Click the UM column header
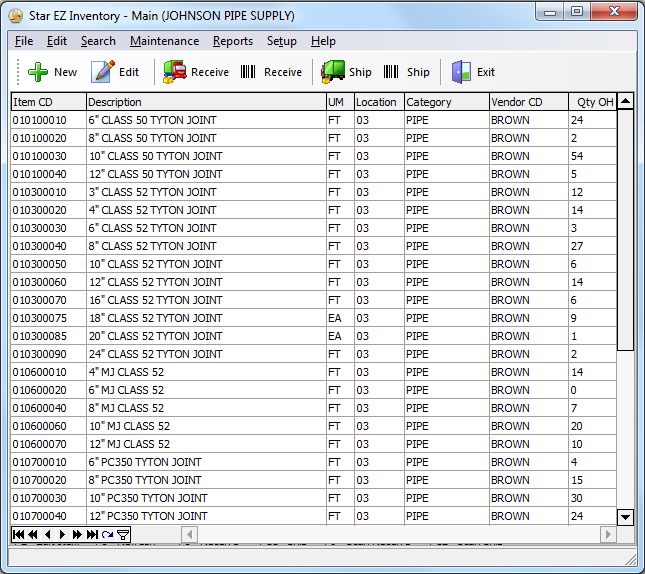Viewport: 645px width, 574px height. tap(341, 102)
